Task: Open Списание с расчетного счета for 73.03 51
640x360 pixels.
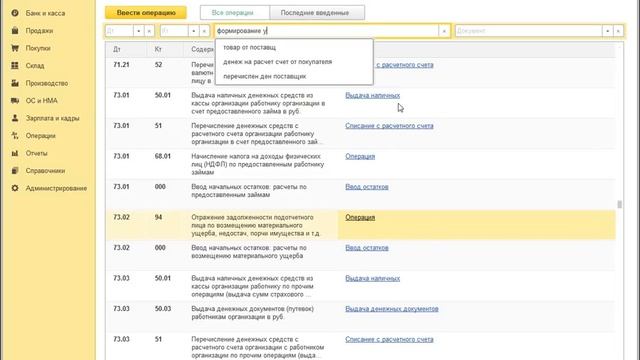Action: click(x=389, y=340)
